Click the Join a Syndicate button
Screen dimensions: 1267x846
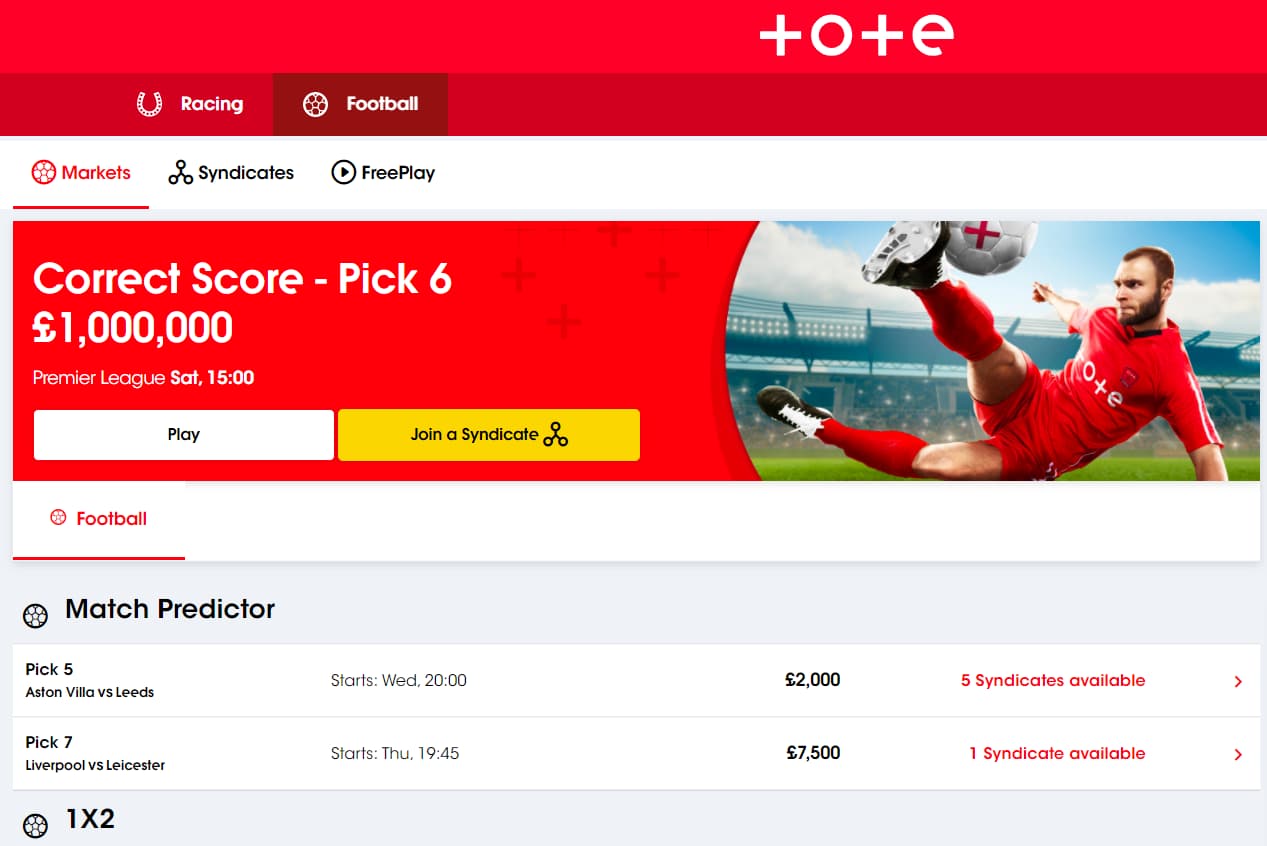489,434
